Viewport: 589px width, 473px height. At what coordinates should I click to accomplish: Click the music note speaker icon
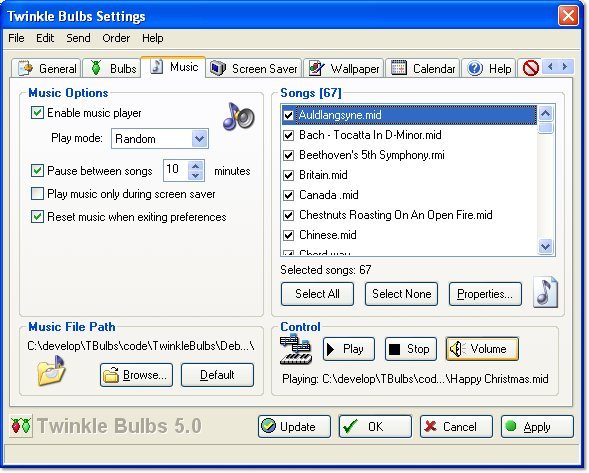point(239,117)
